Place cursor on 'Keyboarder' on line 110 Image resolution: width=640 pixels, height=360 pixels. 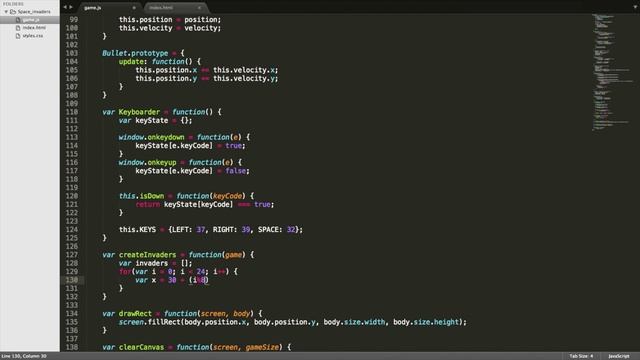(x=139, y=112)
